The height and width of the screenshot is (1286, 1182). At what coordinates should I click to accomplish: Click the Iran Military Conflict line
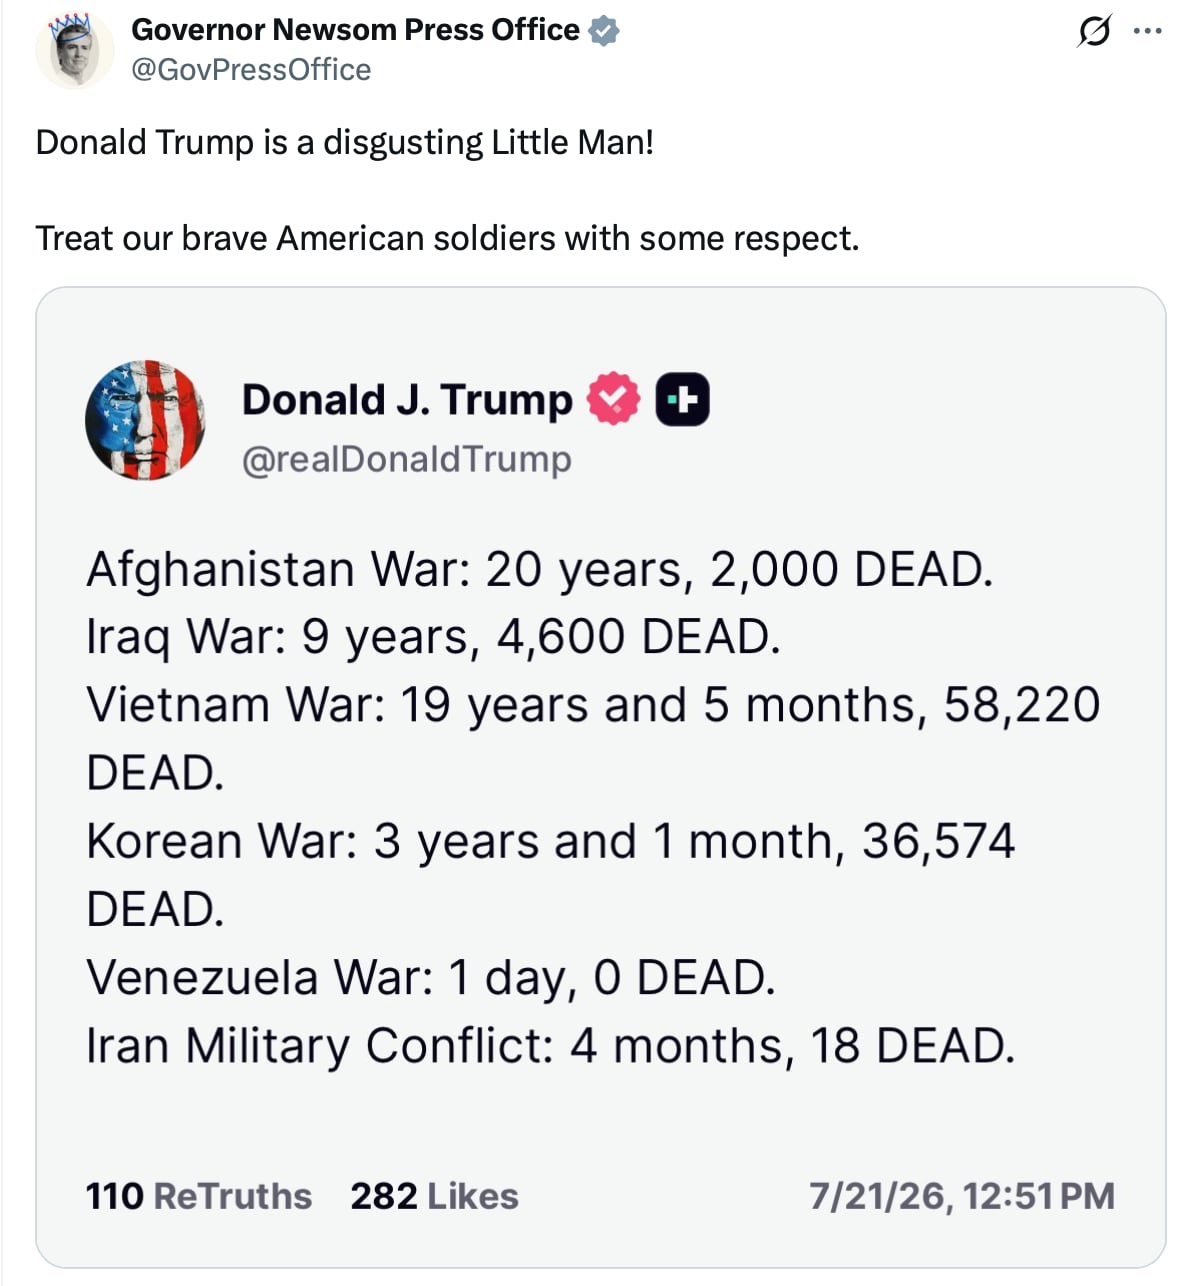551,1046
